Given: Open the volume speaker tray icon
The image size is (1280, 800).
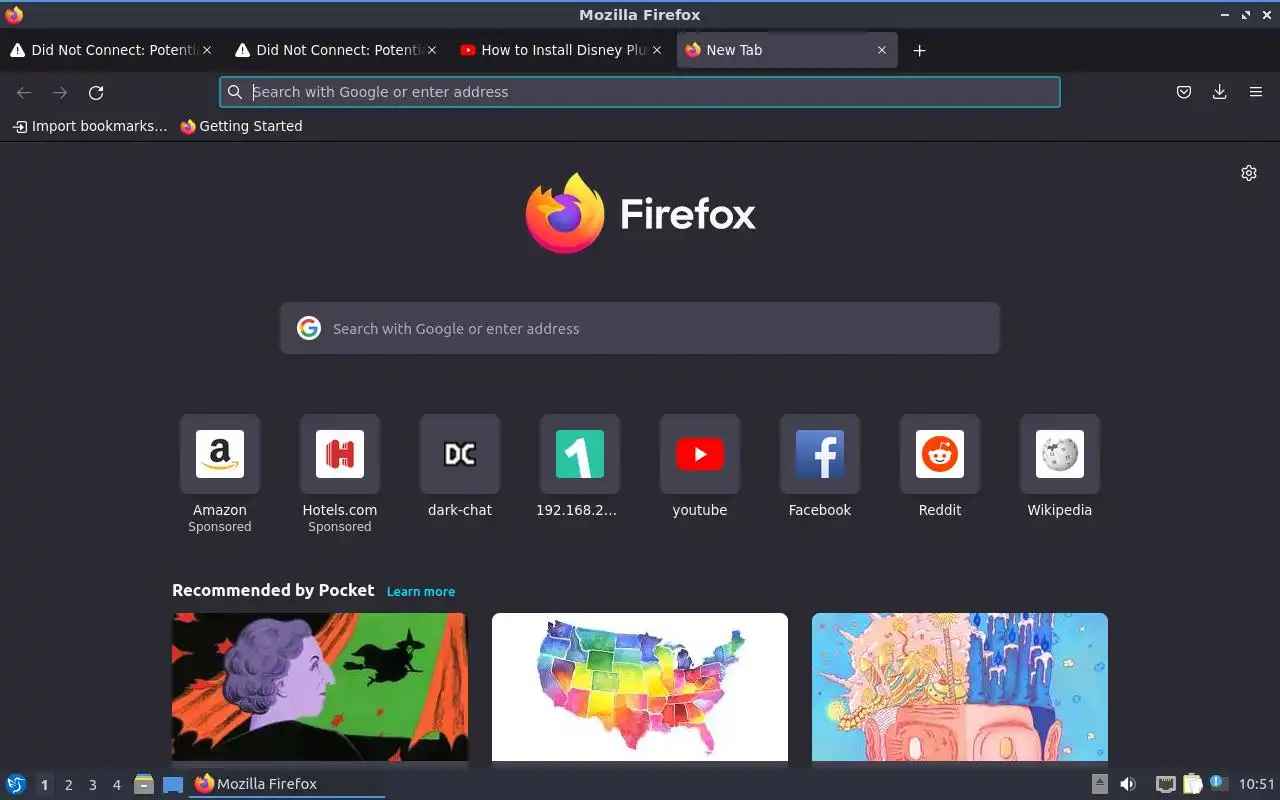Looking at the screenshot, I should tap(1128, 784).
